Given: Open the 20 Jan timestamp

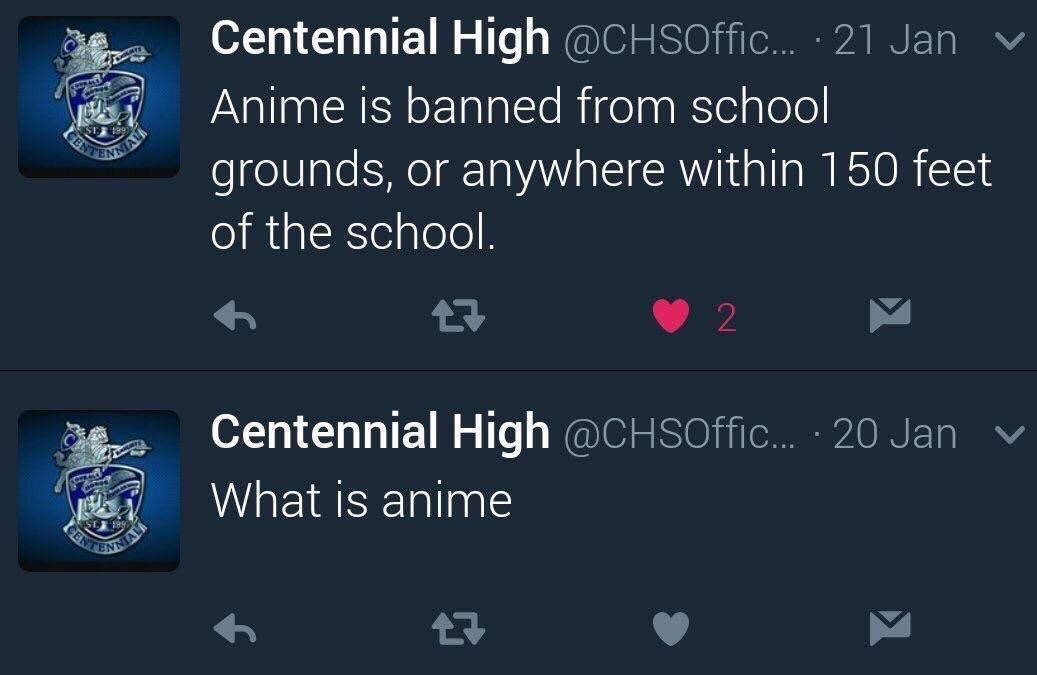Looking at the screenshot, I should [x=895, y=434].
